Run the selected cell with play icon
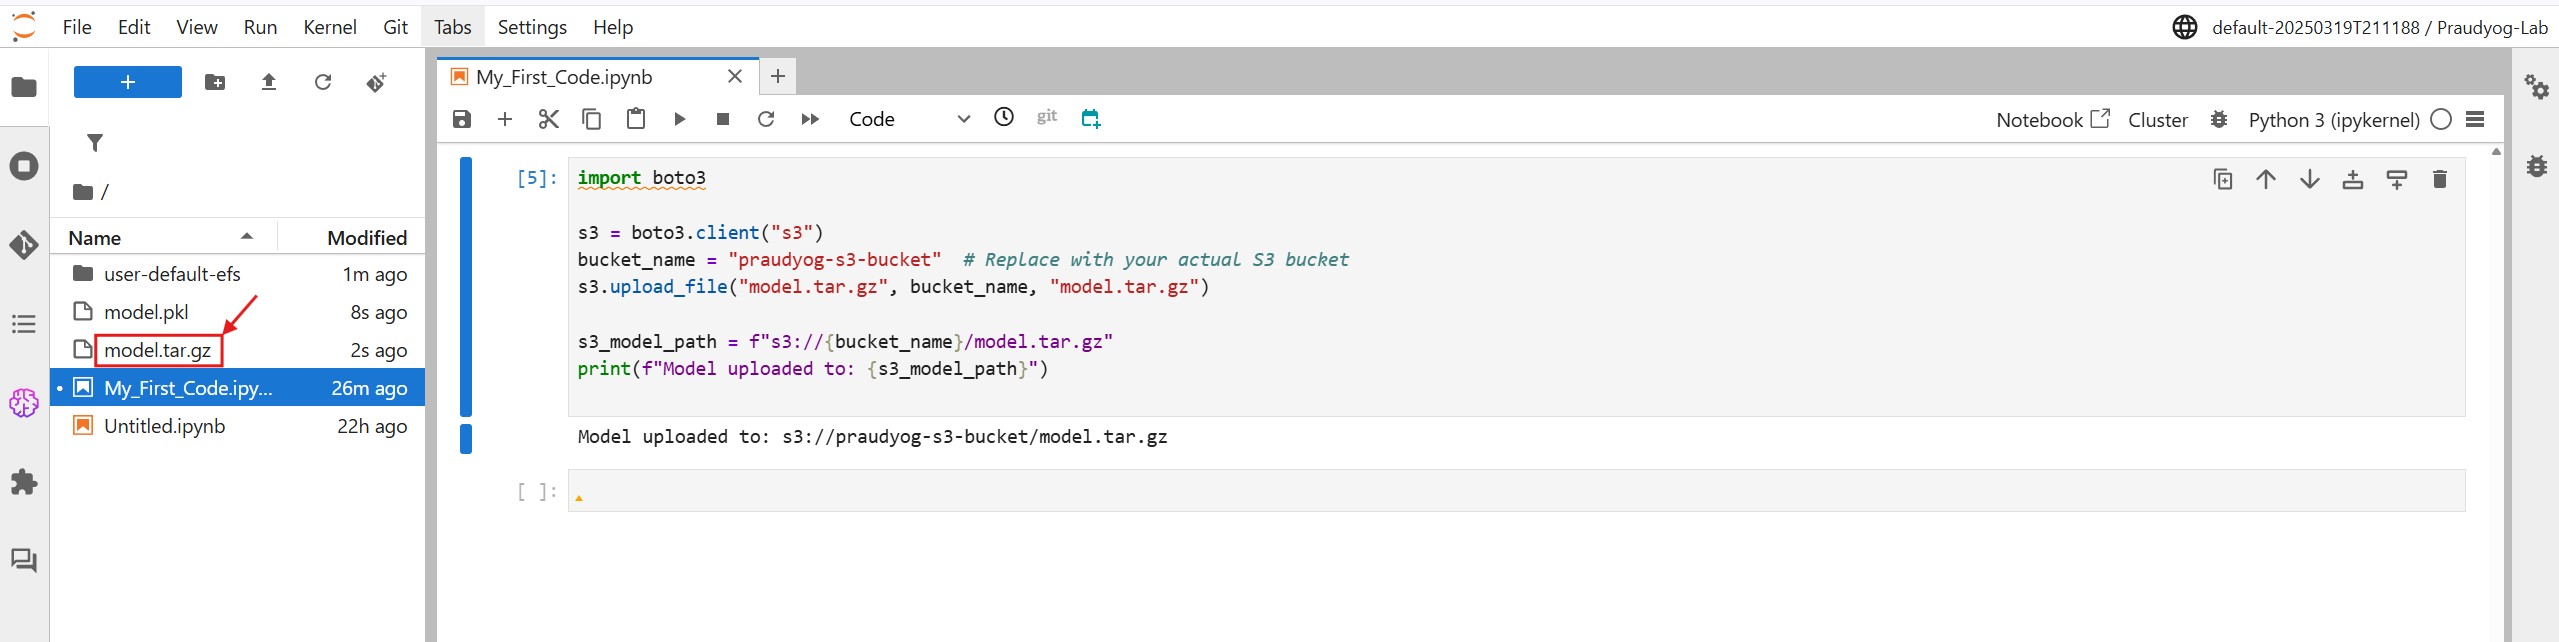 pyautogui.click(x=679, y=119)
